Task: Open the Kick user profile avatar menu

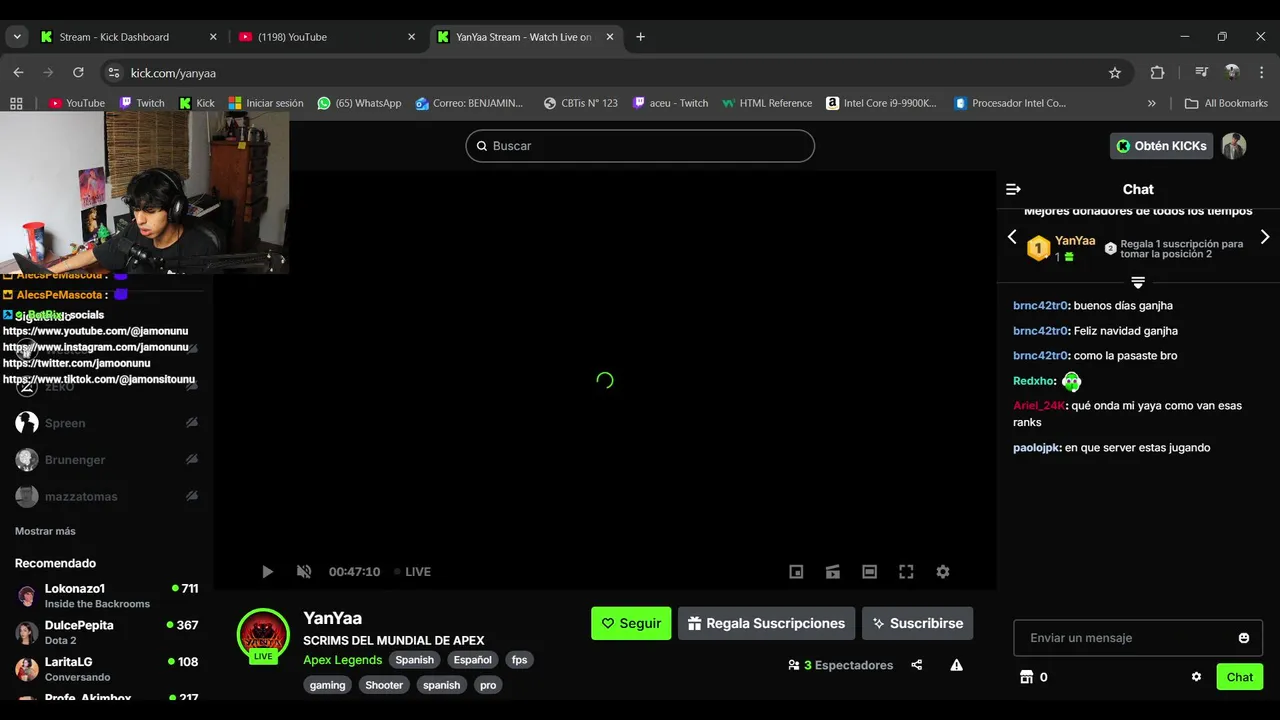Action: pyautogui.click(x=1234, y=146)
